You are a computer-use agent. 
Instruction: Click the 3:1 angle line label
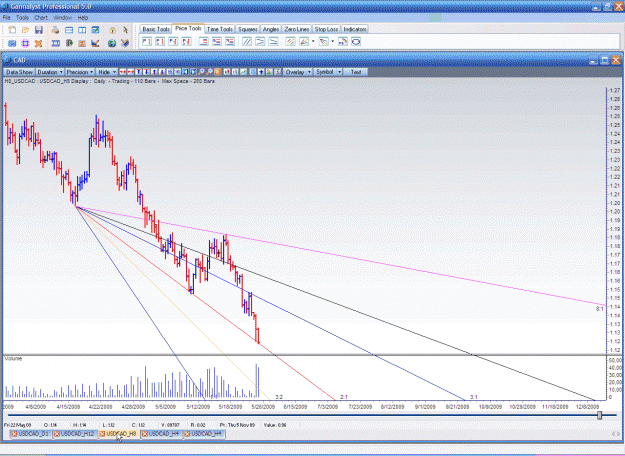click(474, 397)
